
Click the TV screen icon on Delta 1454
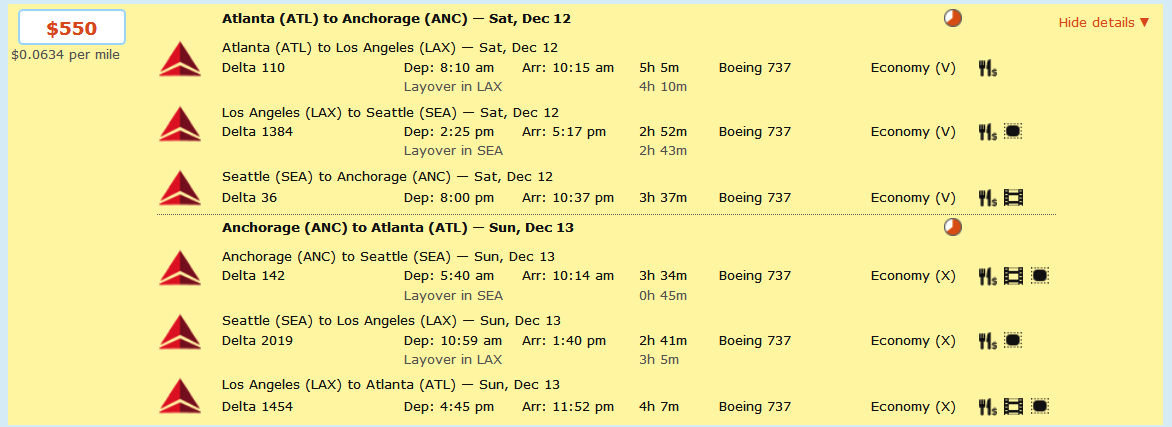click(x=1040, y=407)
